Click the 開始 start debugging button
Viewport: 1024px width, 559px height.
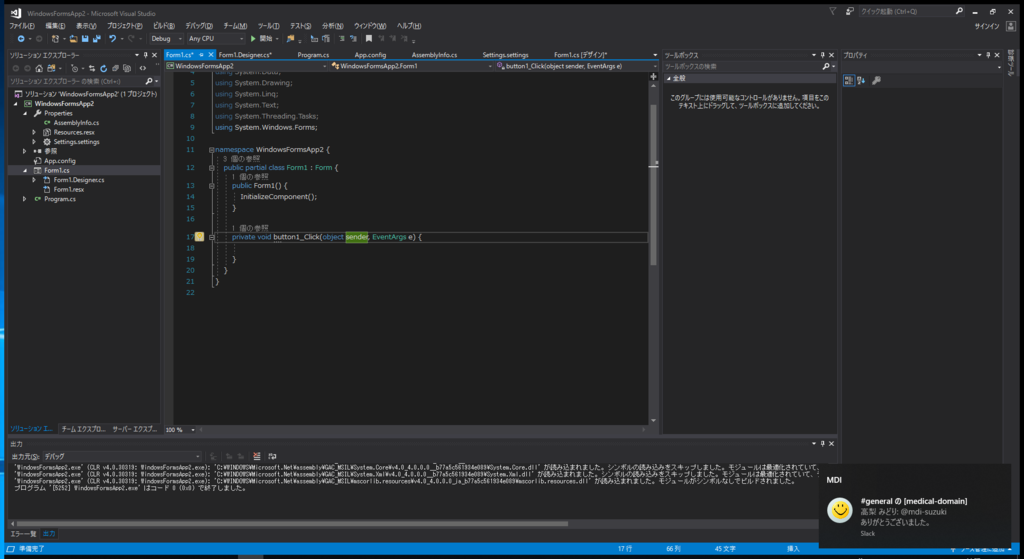(x=261, y=39)
